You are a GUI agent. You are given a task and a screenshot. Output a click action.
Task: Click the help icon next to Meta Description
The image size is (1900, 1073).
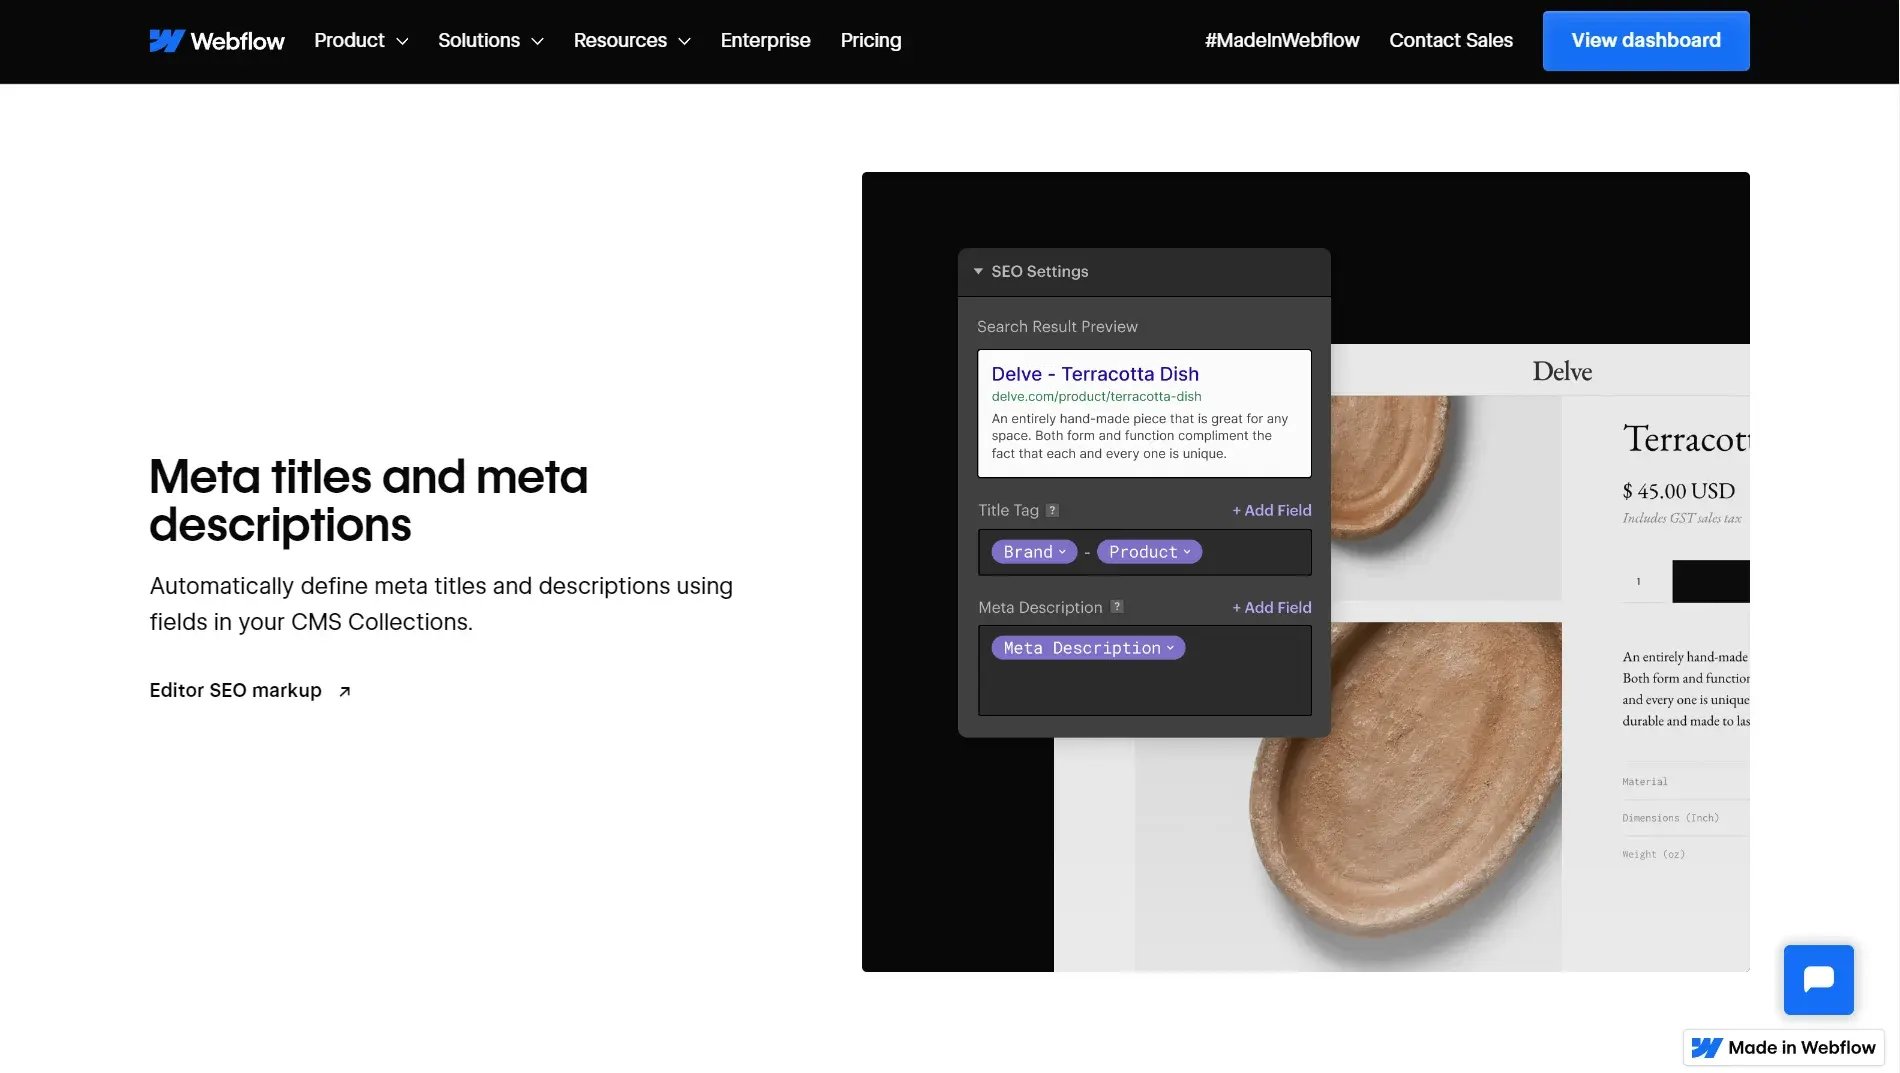[1117, 607]
